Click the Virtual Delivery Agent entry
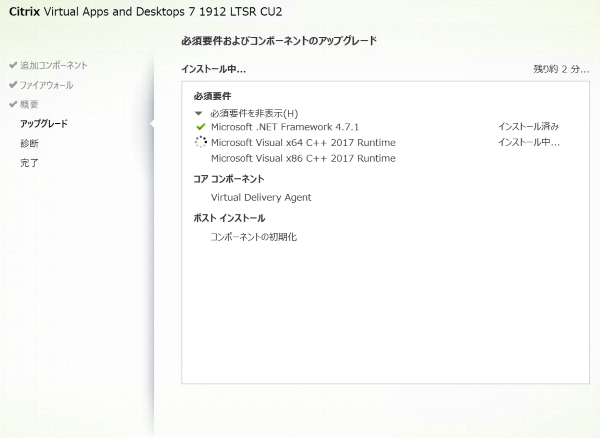The height and width of the screenshot is (438, 600). [261, 197]
